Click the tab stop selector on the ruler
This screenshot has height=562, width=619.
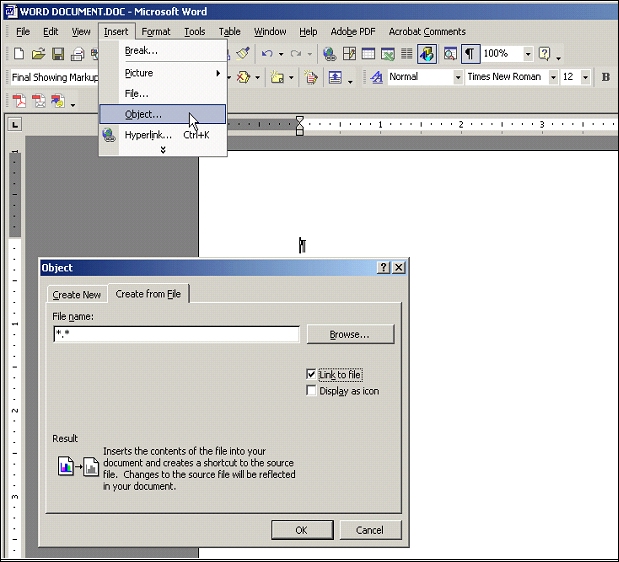15,125
